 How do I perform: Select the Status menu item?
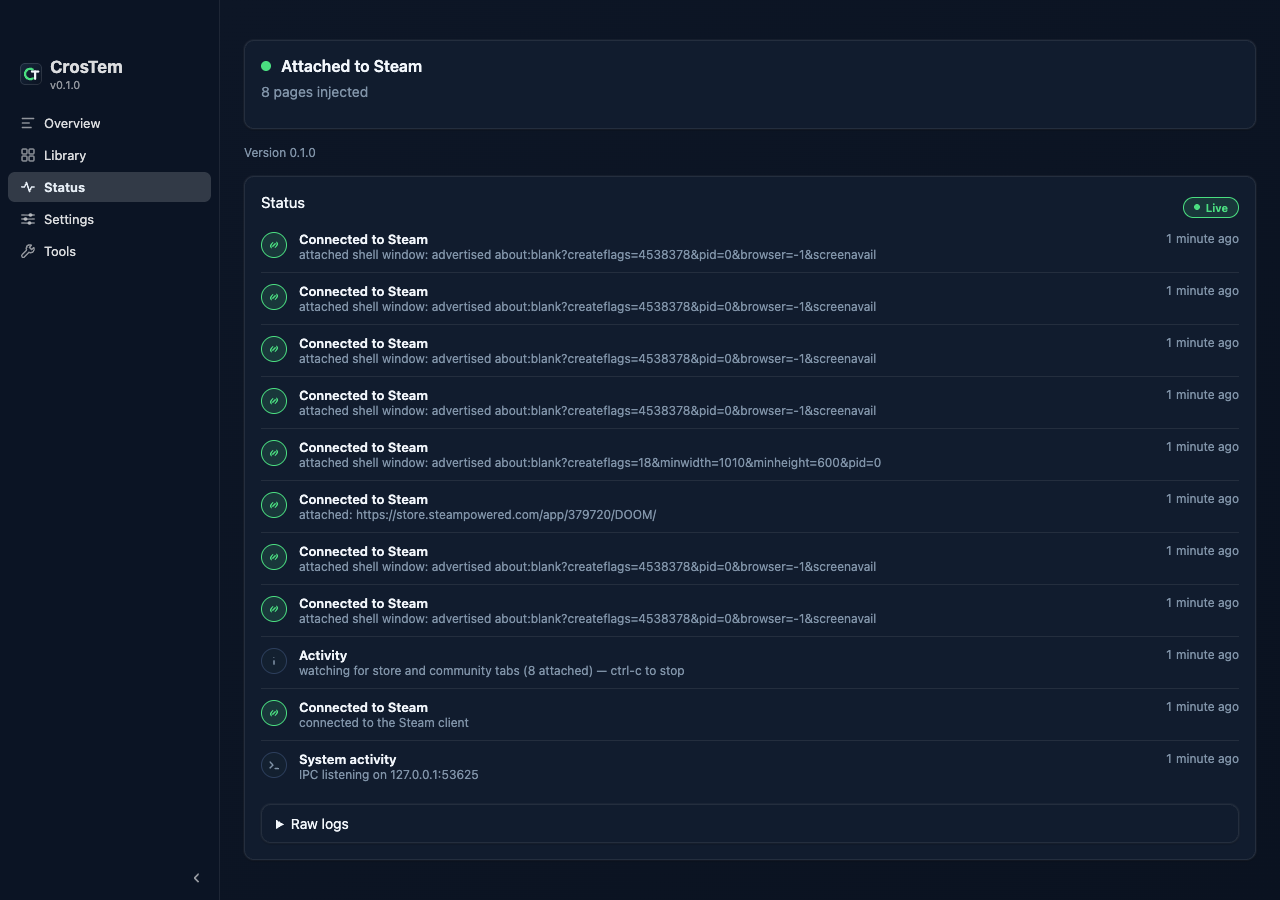pos(110,187)
